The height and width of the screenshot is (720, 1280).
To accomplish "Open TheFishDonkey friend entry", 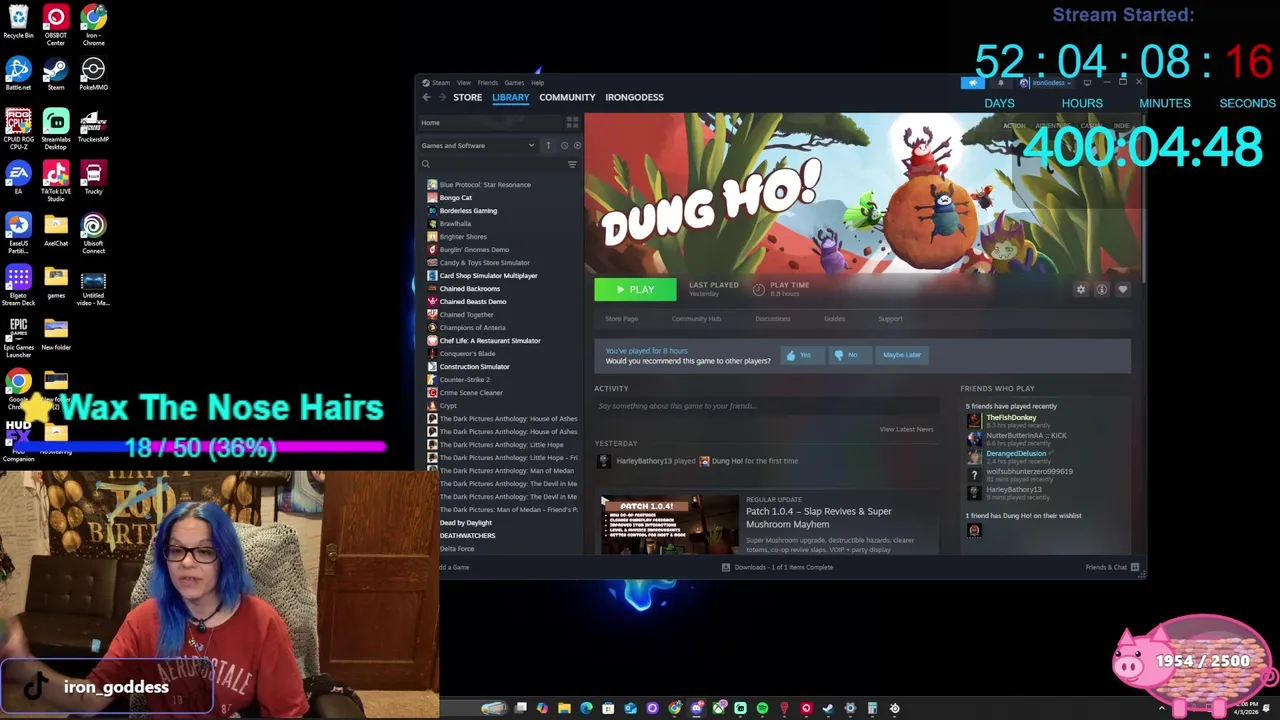I will tap(1011, 420).
